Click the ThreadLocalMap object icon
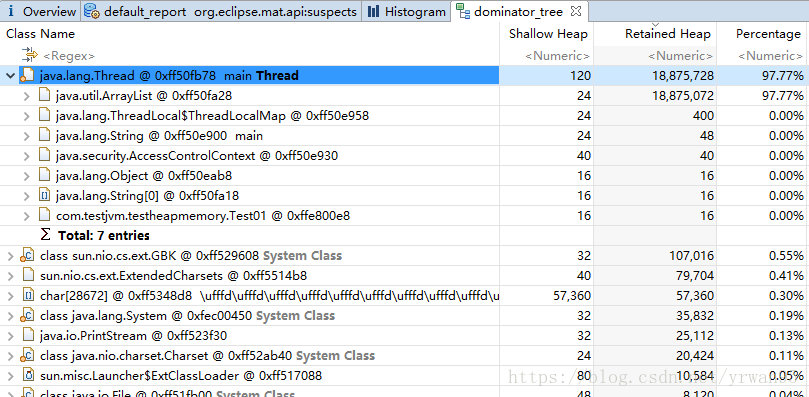 coord(45,116)
